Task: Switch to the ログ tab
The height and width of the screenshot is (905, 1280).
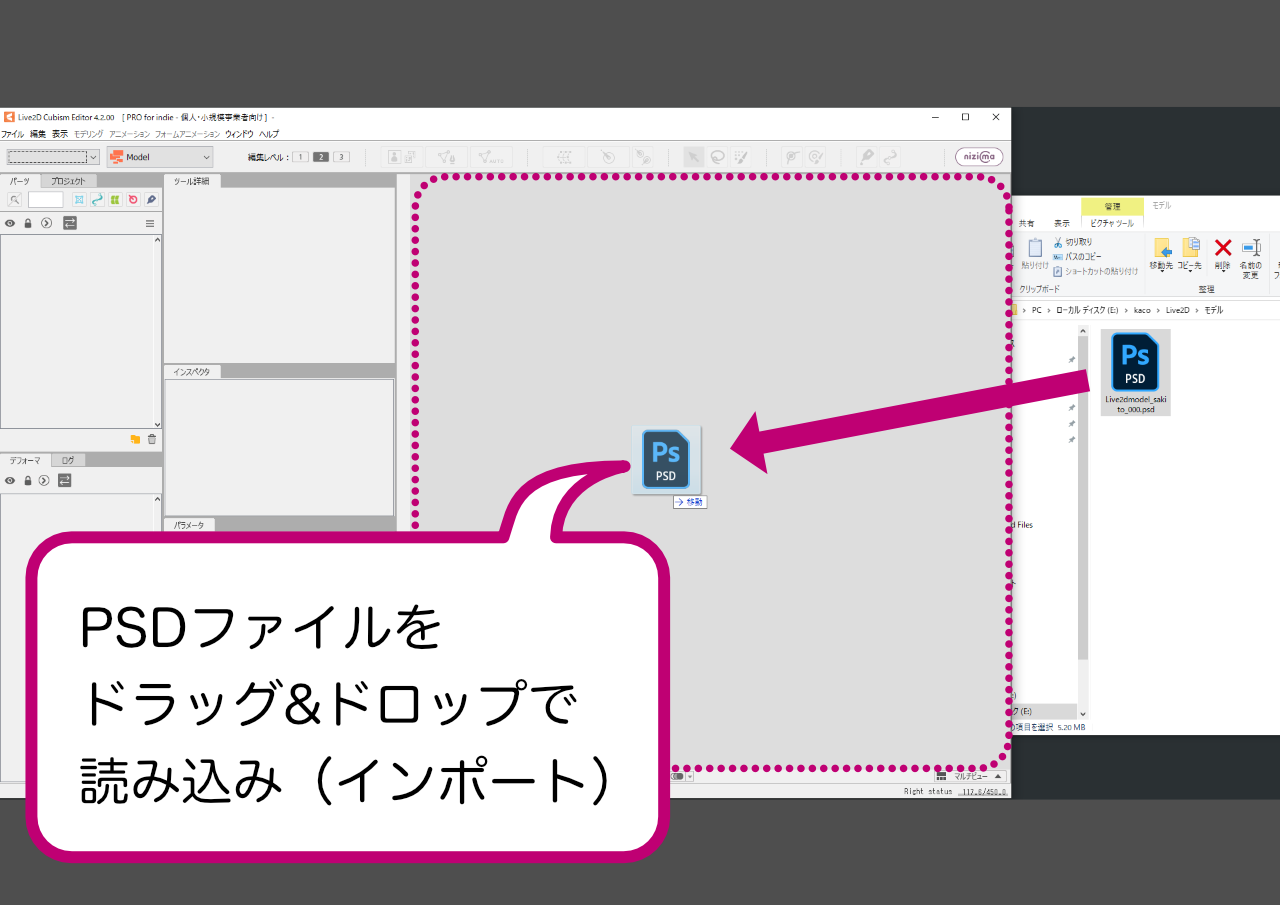Action: tap(68, 460)
